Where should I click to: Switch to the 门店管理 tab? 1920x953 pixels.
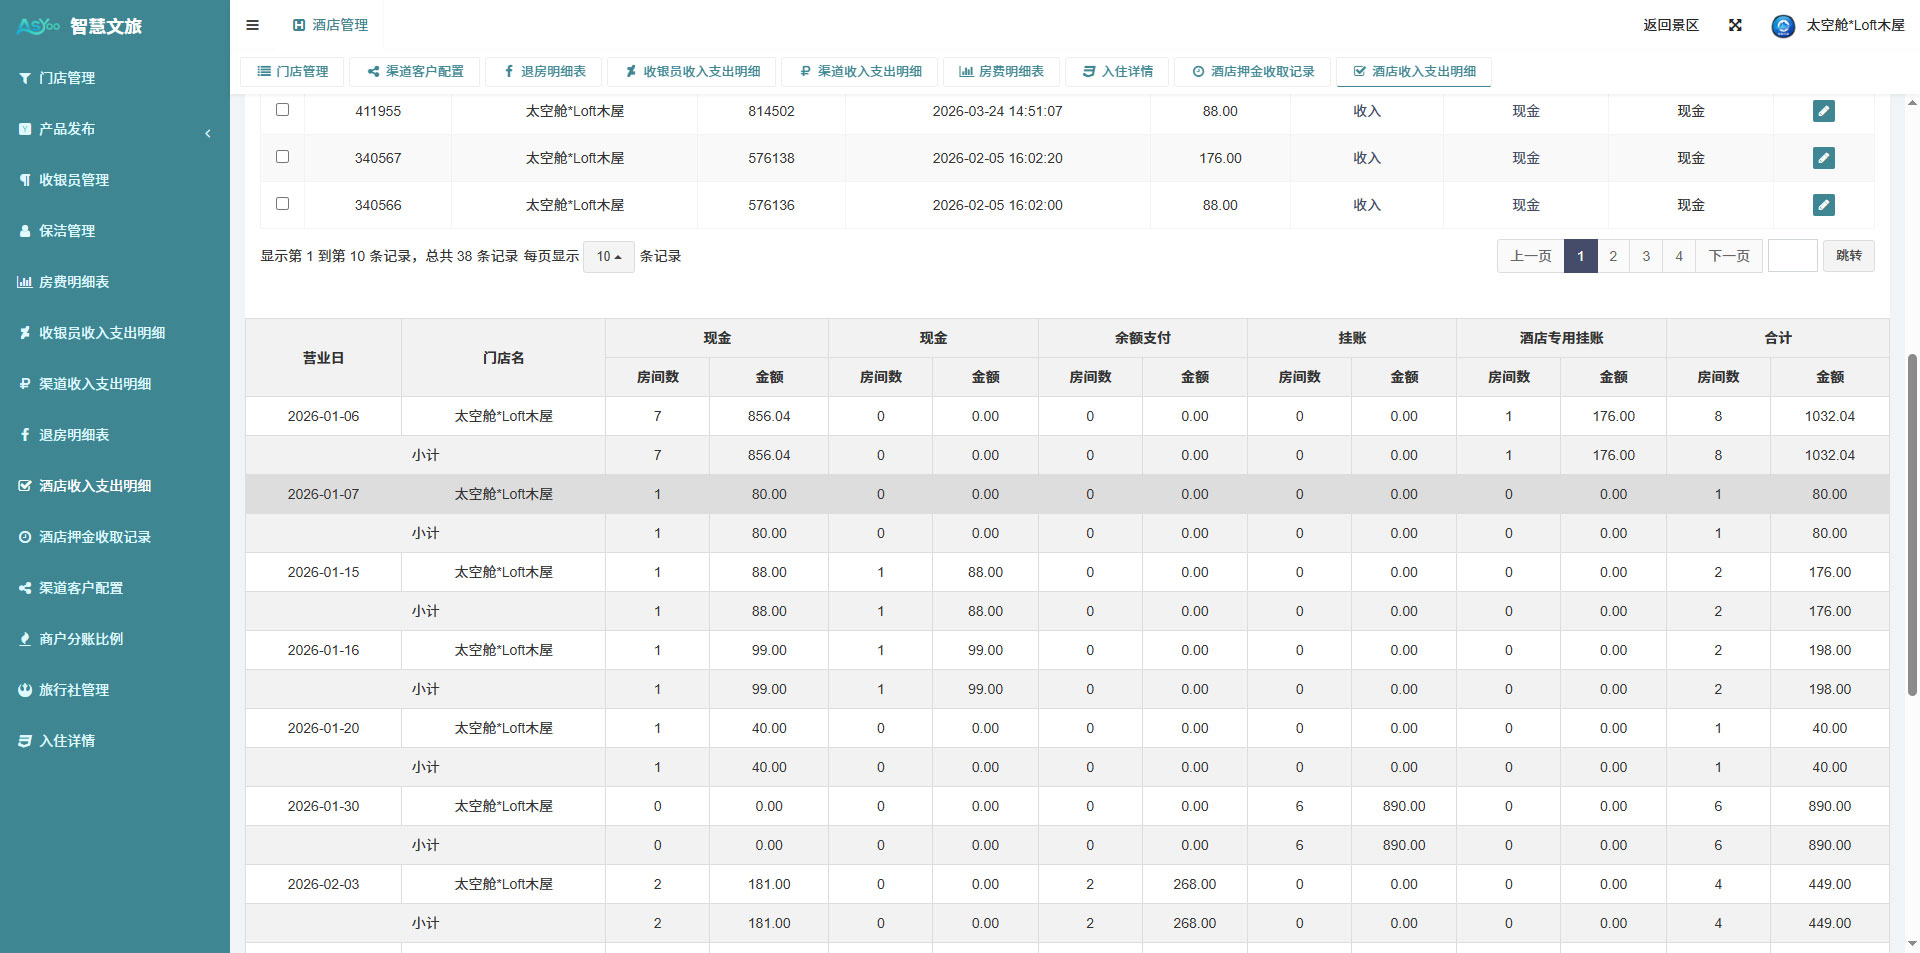point(292,72)
